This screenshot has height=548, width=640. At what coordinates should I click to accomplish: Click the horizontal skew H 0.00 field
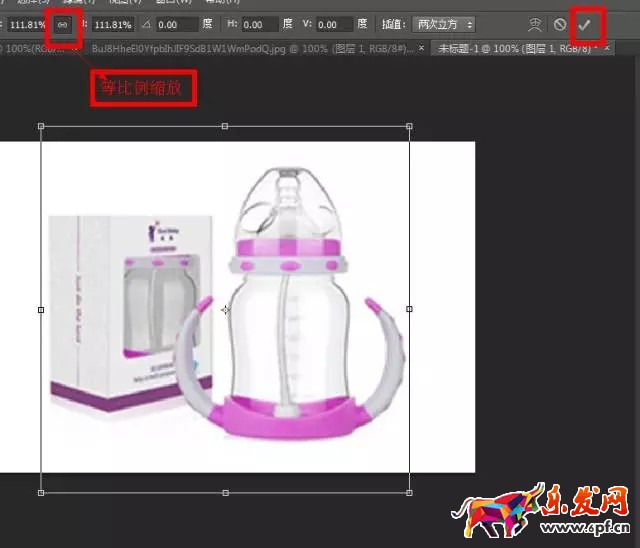coord(260,25)
